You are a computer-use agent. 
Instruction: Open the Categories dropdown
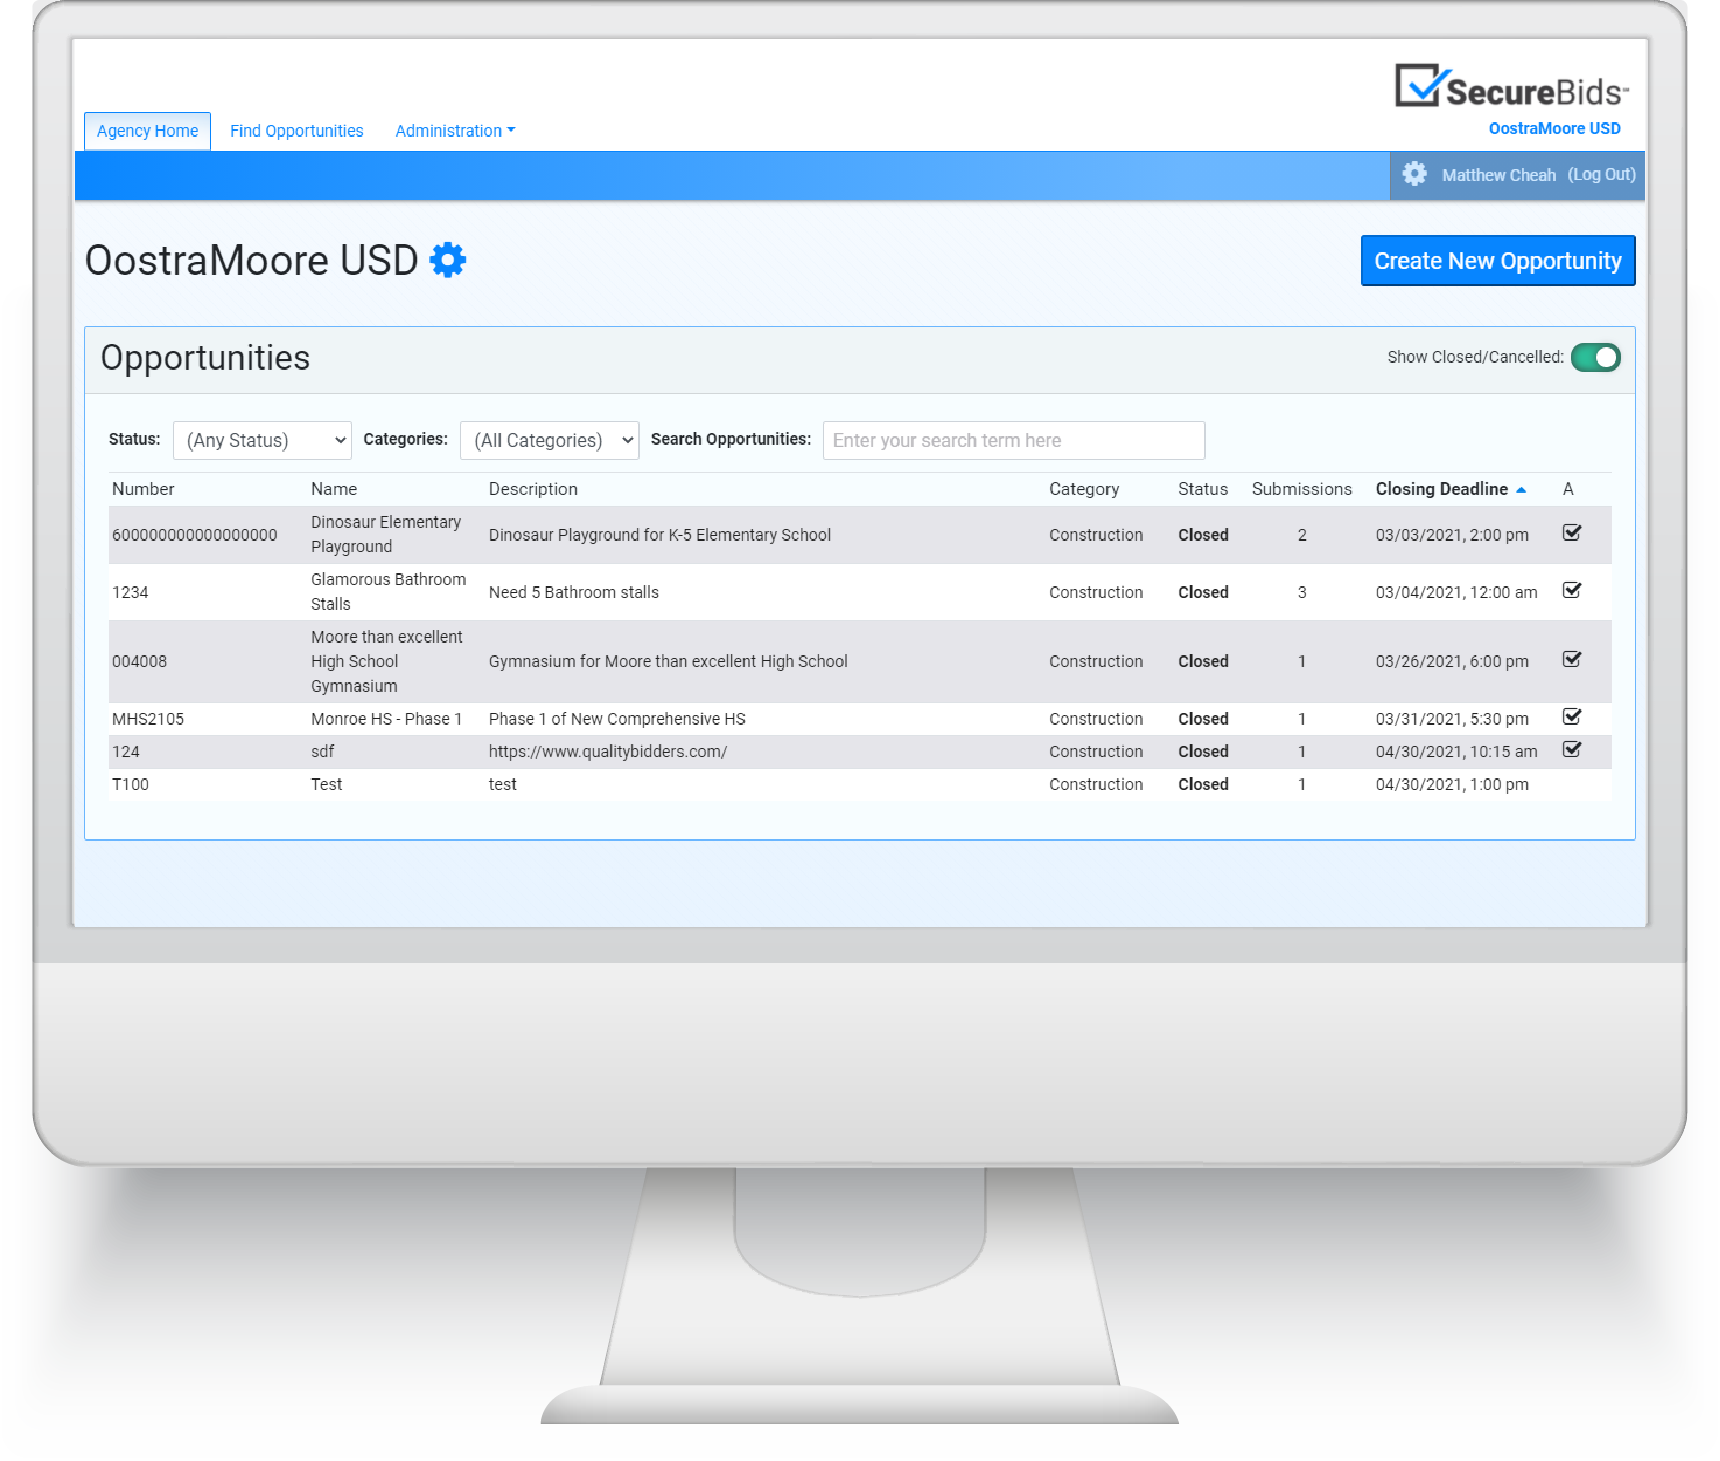549,440
